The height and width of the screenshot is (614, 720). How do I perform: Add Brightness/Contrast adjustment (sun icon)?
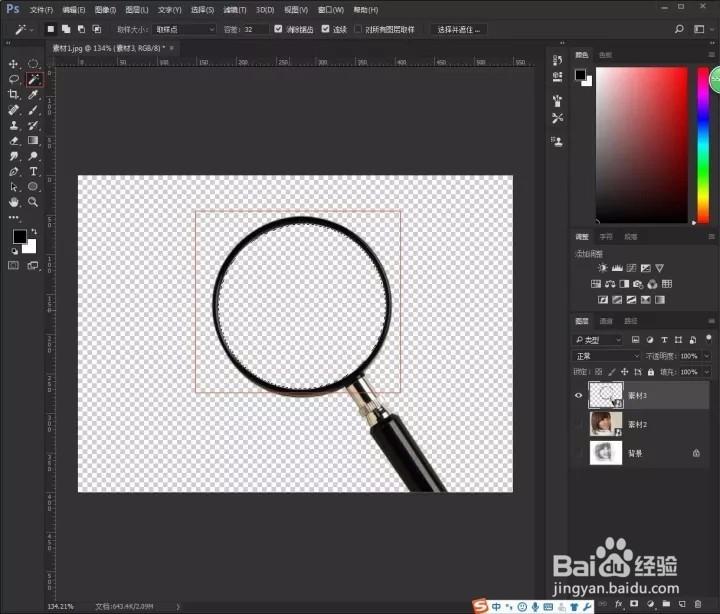coord(602,268)
